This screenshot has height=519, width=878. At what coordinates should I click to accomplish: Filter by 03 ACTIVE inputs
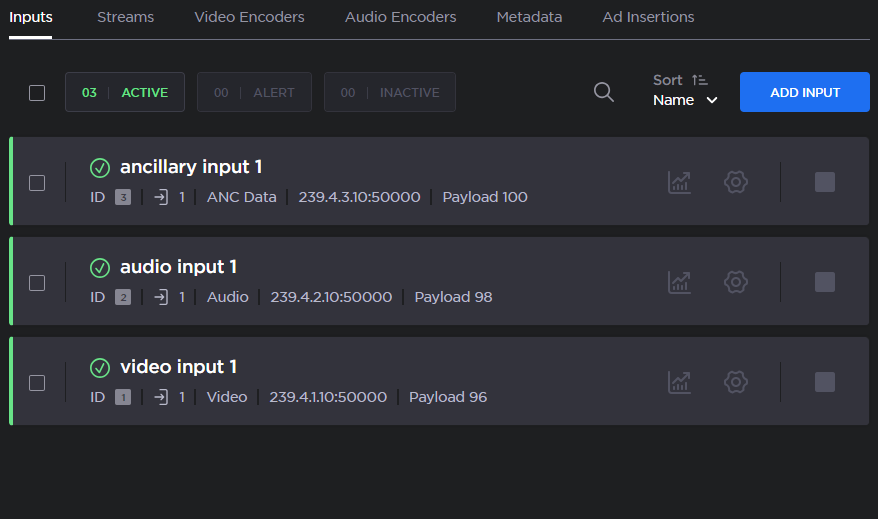(125, 92)
